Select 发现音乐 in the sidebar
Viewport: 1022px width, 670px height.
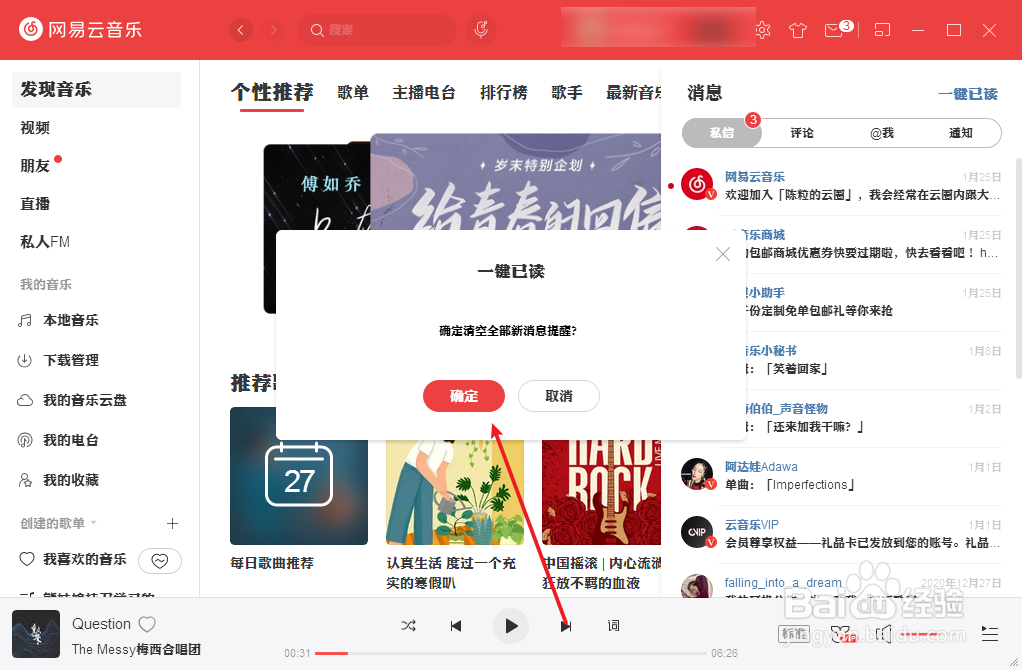coord(96,90)
